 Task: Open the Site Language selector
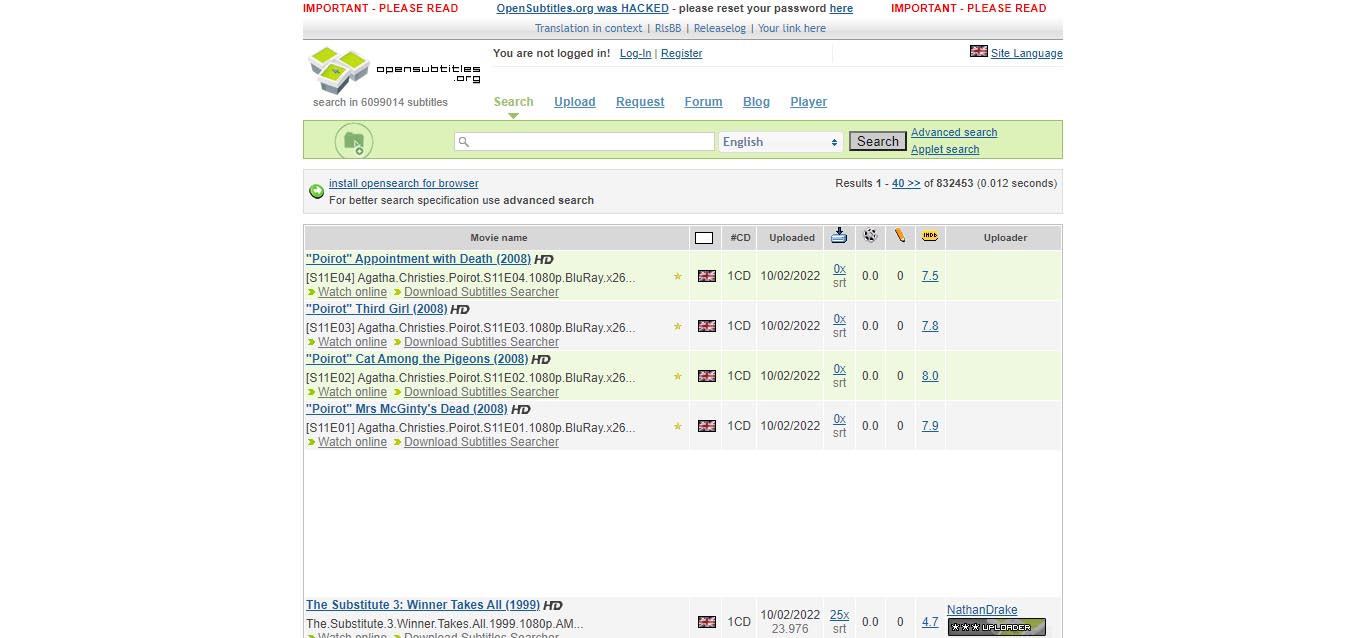(x=1026, y=53)
